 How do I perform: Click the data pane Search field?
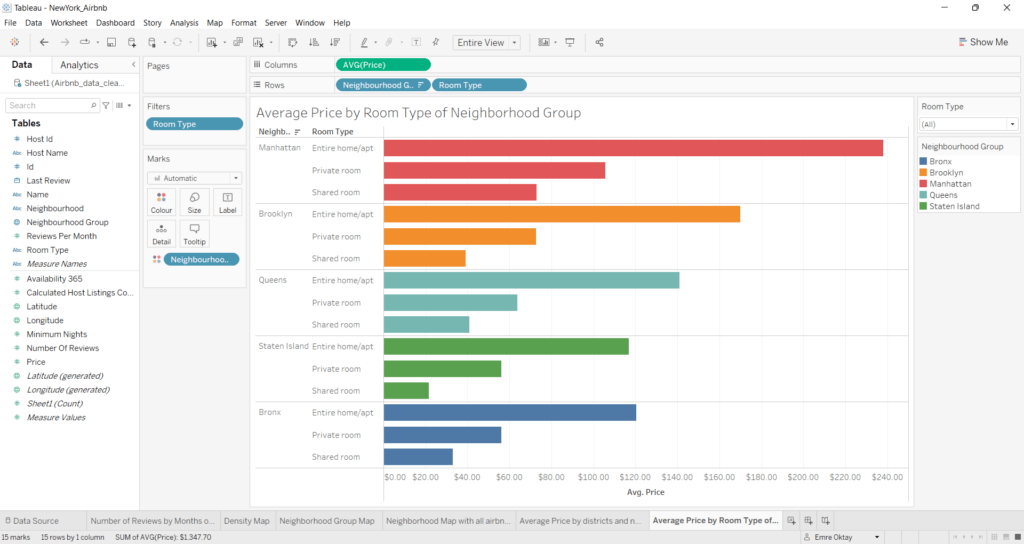tap(50, 105)
